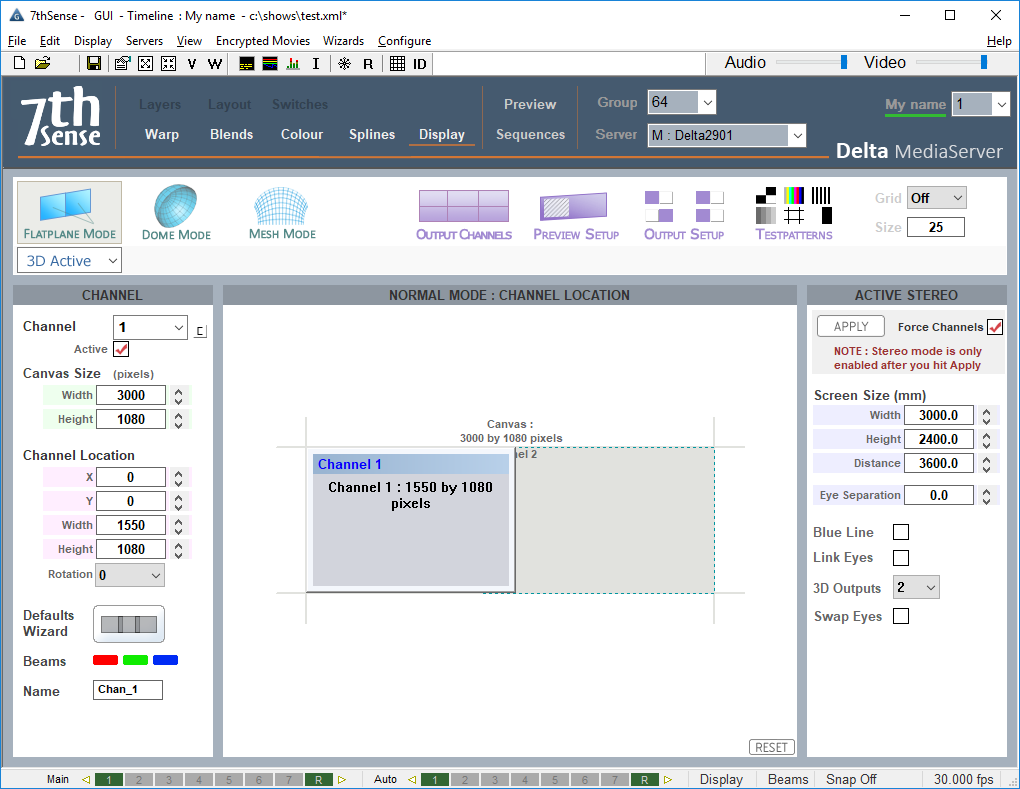Click the APPLY button
The image size is (1020, 789).
coord(851,327)
